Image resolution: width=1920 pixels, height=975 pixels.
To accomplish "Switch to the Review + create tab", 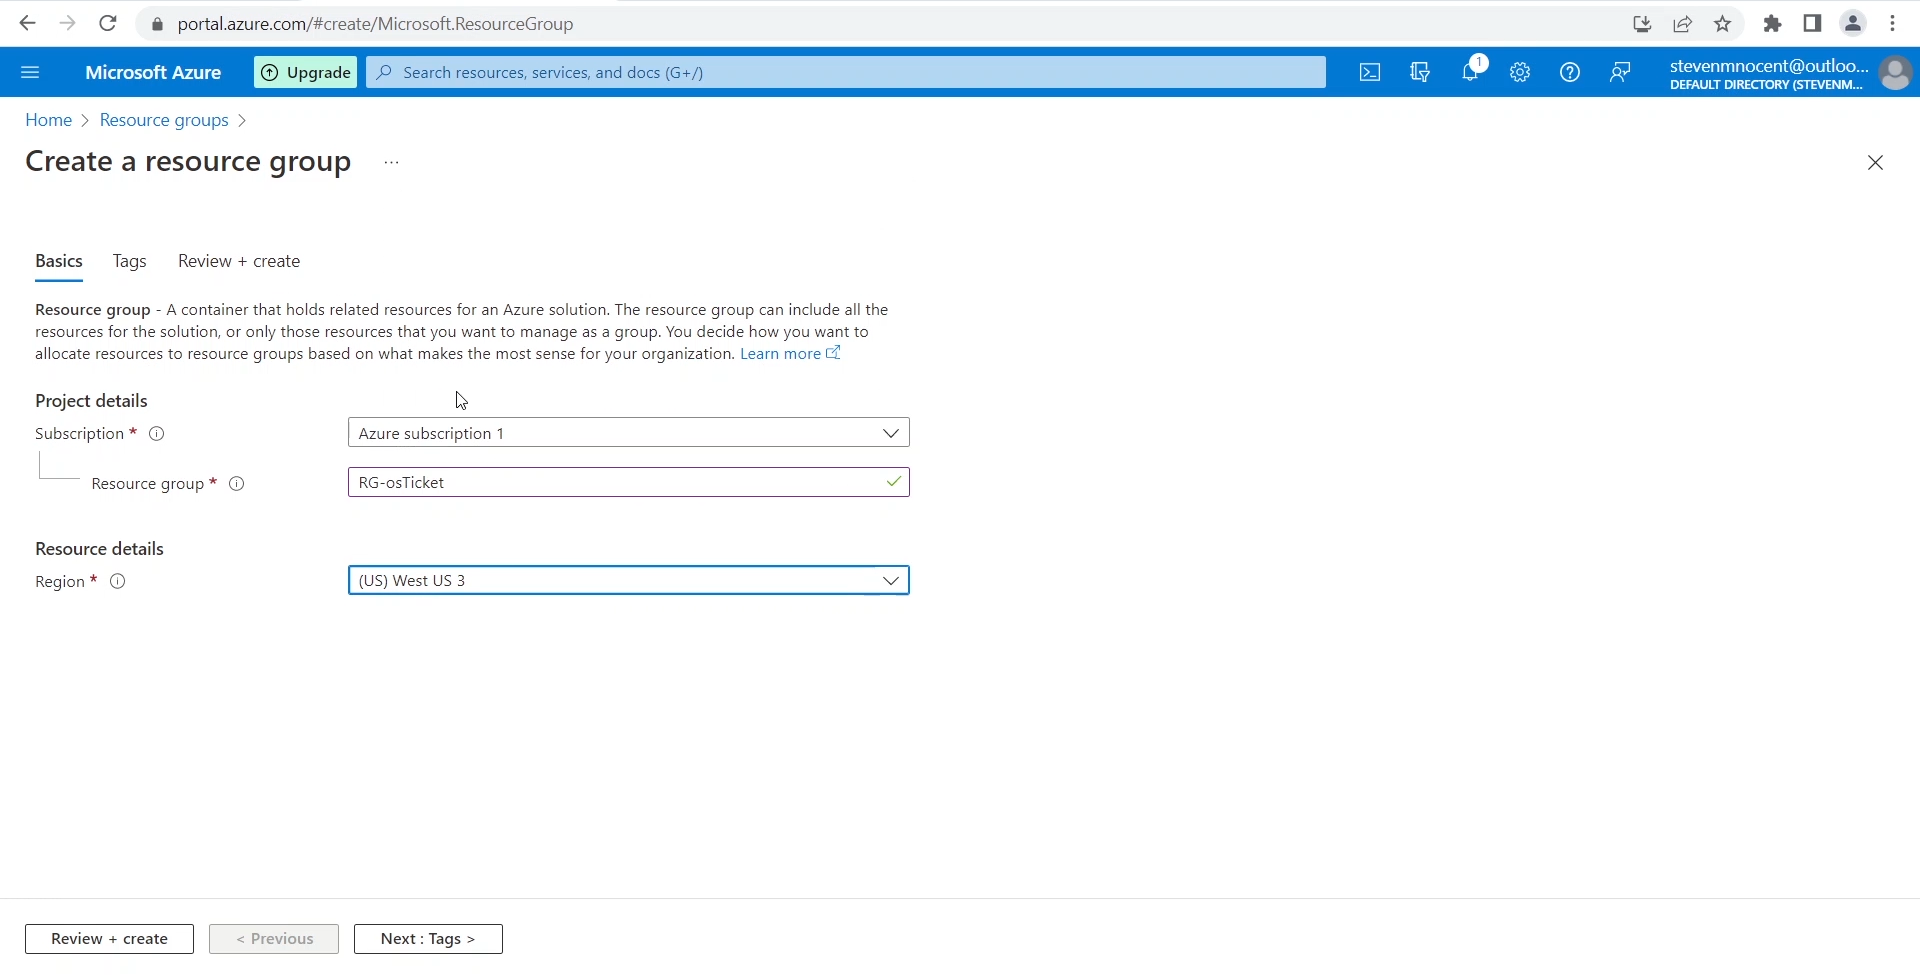I will pyautogui.click(x=238, y=261).
